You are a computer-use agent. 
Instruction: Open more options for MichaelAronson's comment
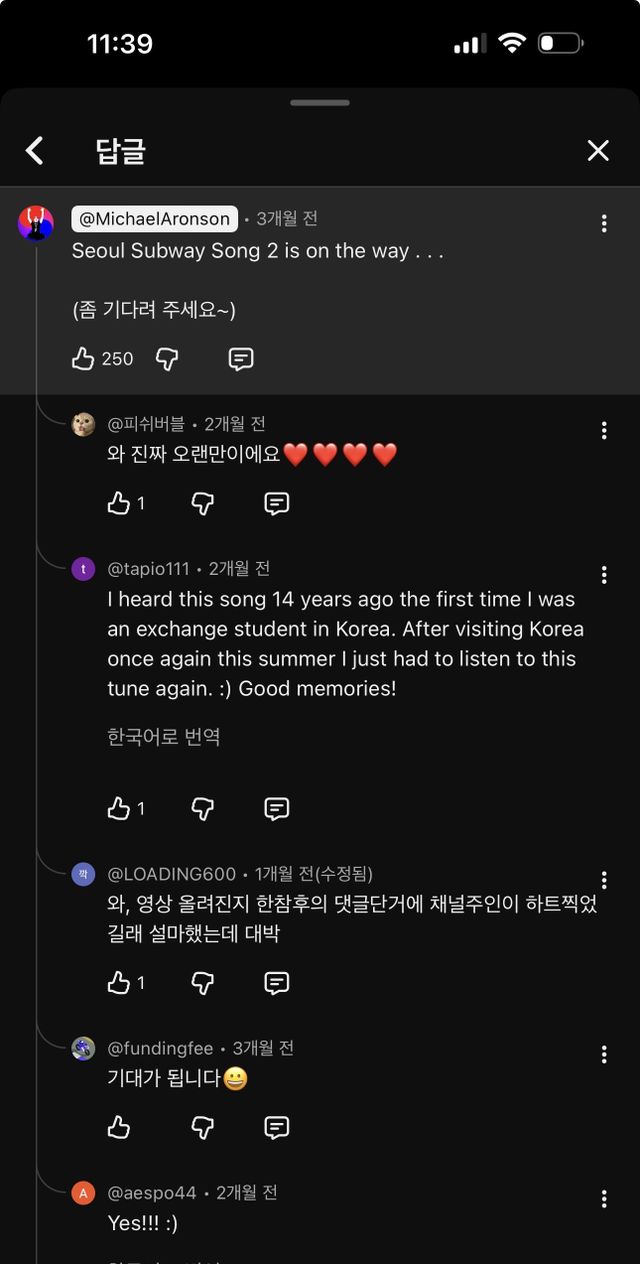pos(604,224)
